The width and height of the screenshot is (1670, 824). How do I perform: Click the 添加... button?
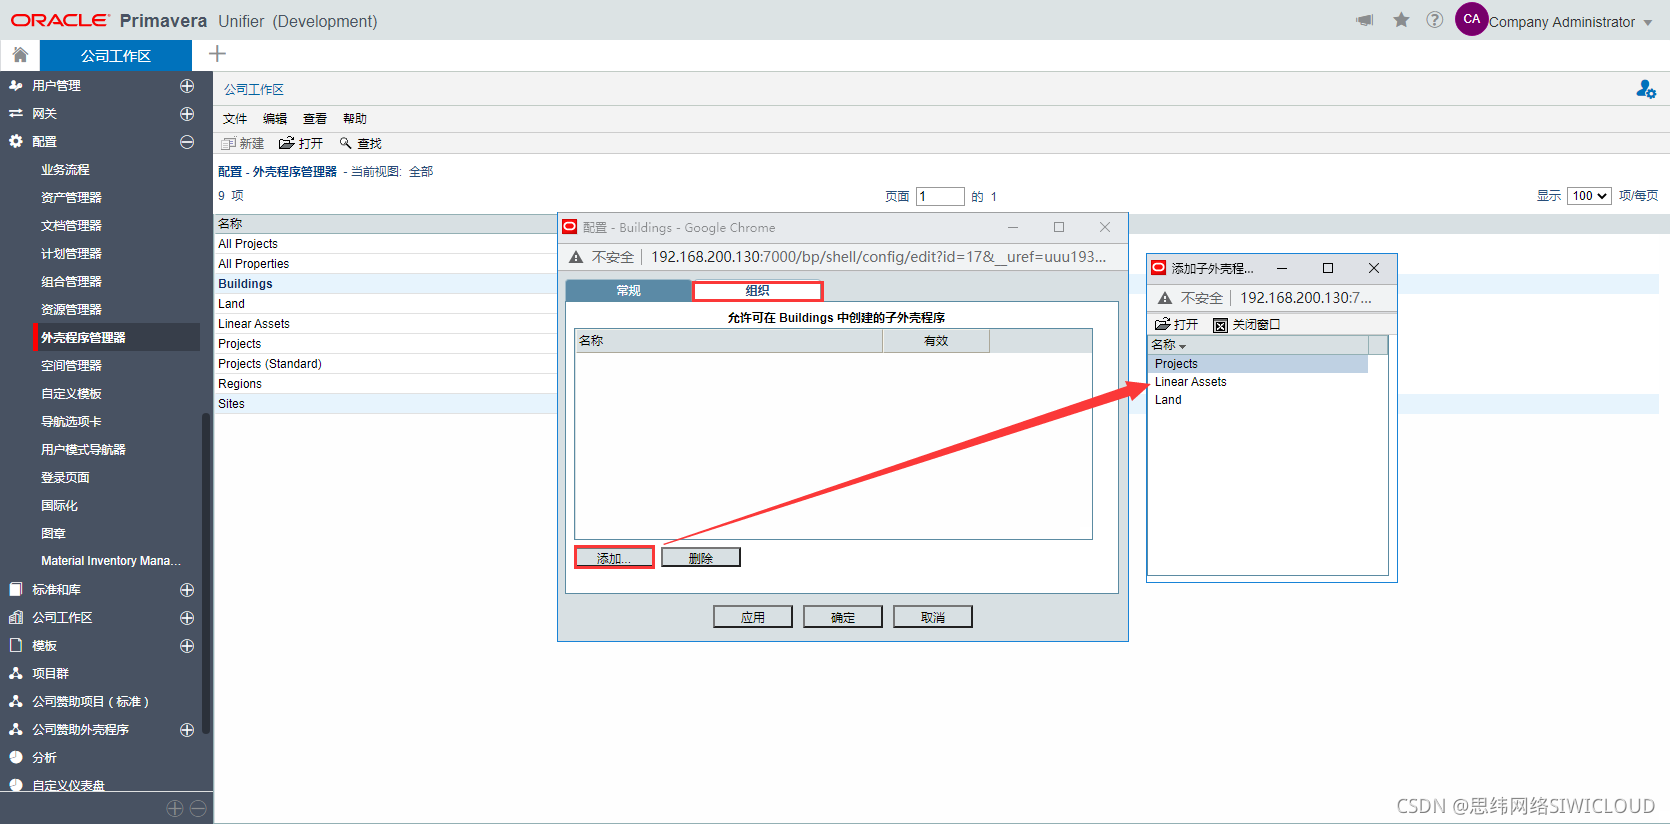(x=614, y=558)
